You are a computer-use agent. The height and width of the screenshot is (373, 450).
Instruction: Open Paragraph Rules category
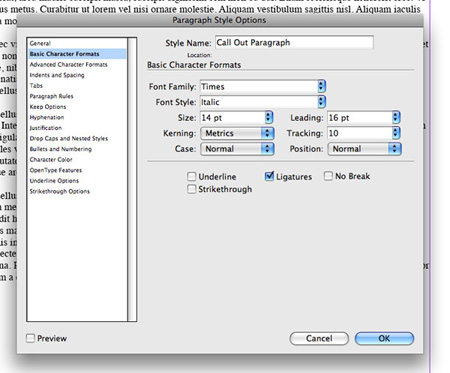51,96
